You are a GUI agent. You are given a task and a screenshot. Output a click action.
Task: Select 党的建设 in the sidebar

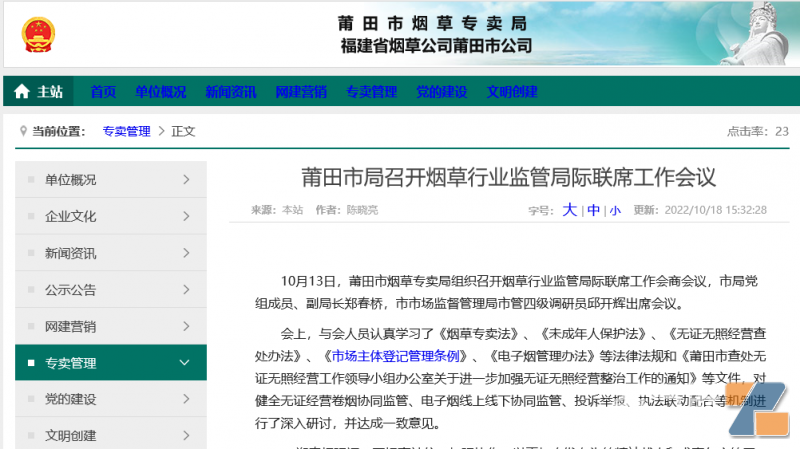point(111,399)
